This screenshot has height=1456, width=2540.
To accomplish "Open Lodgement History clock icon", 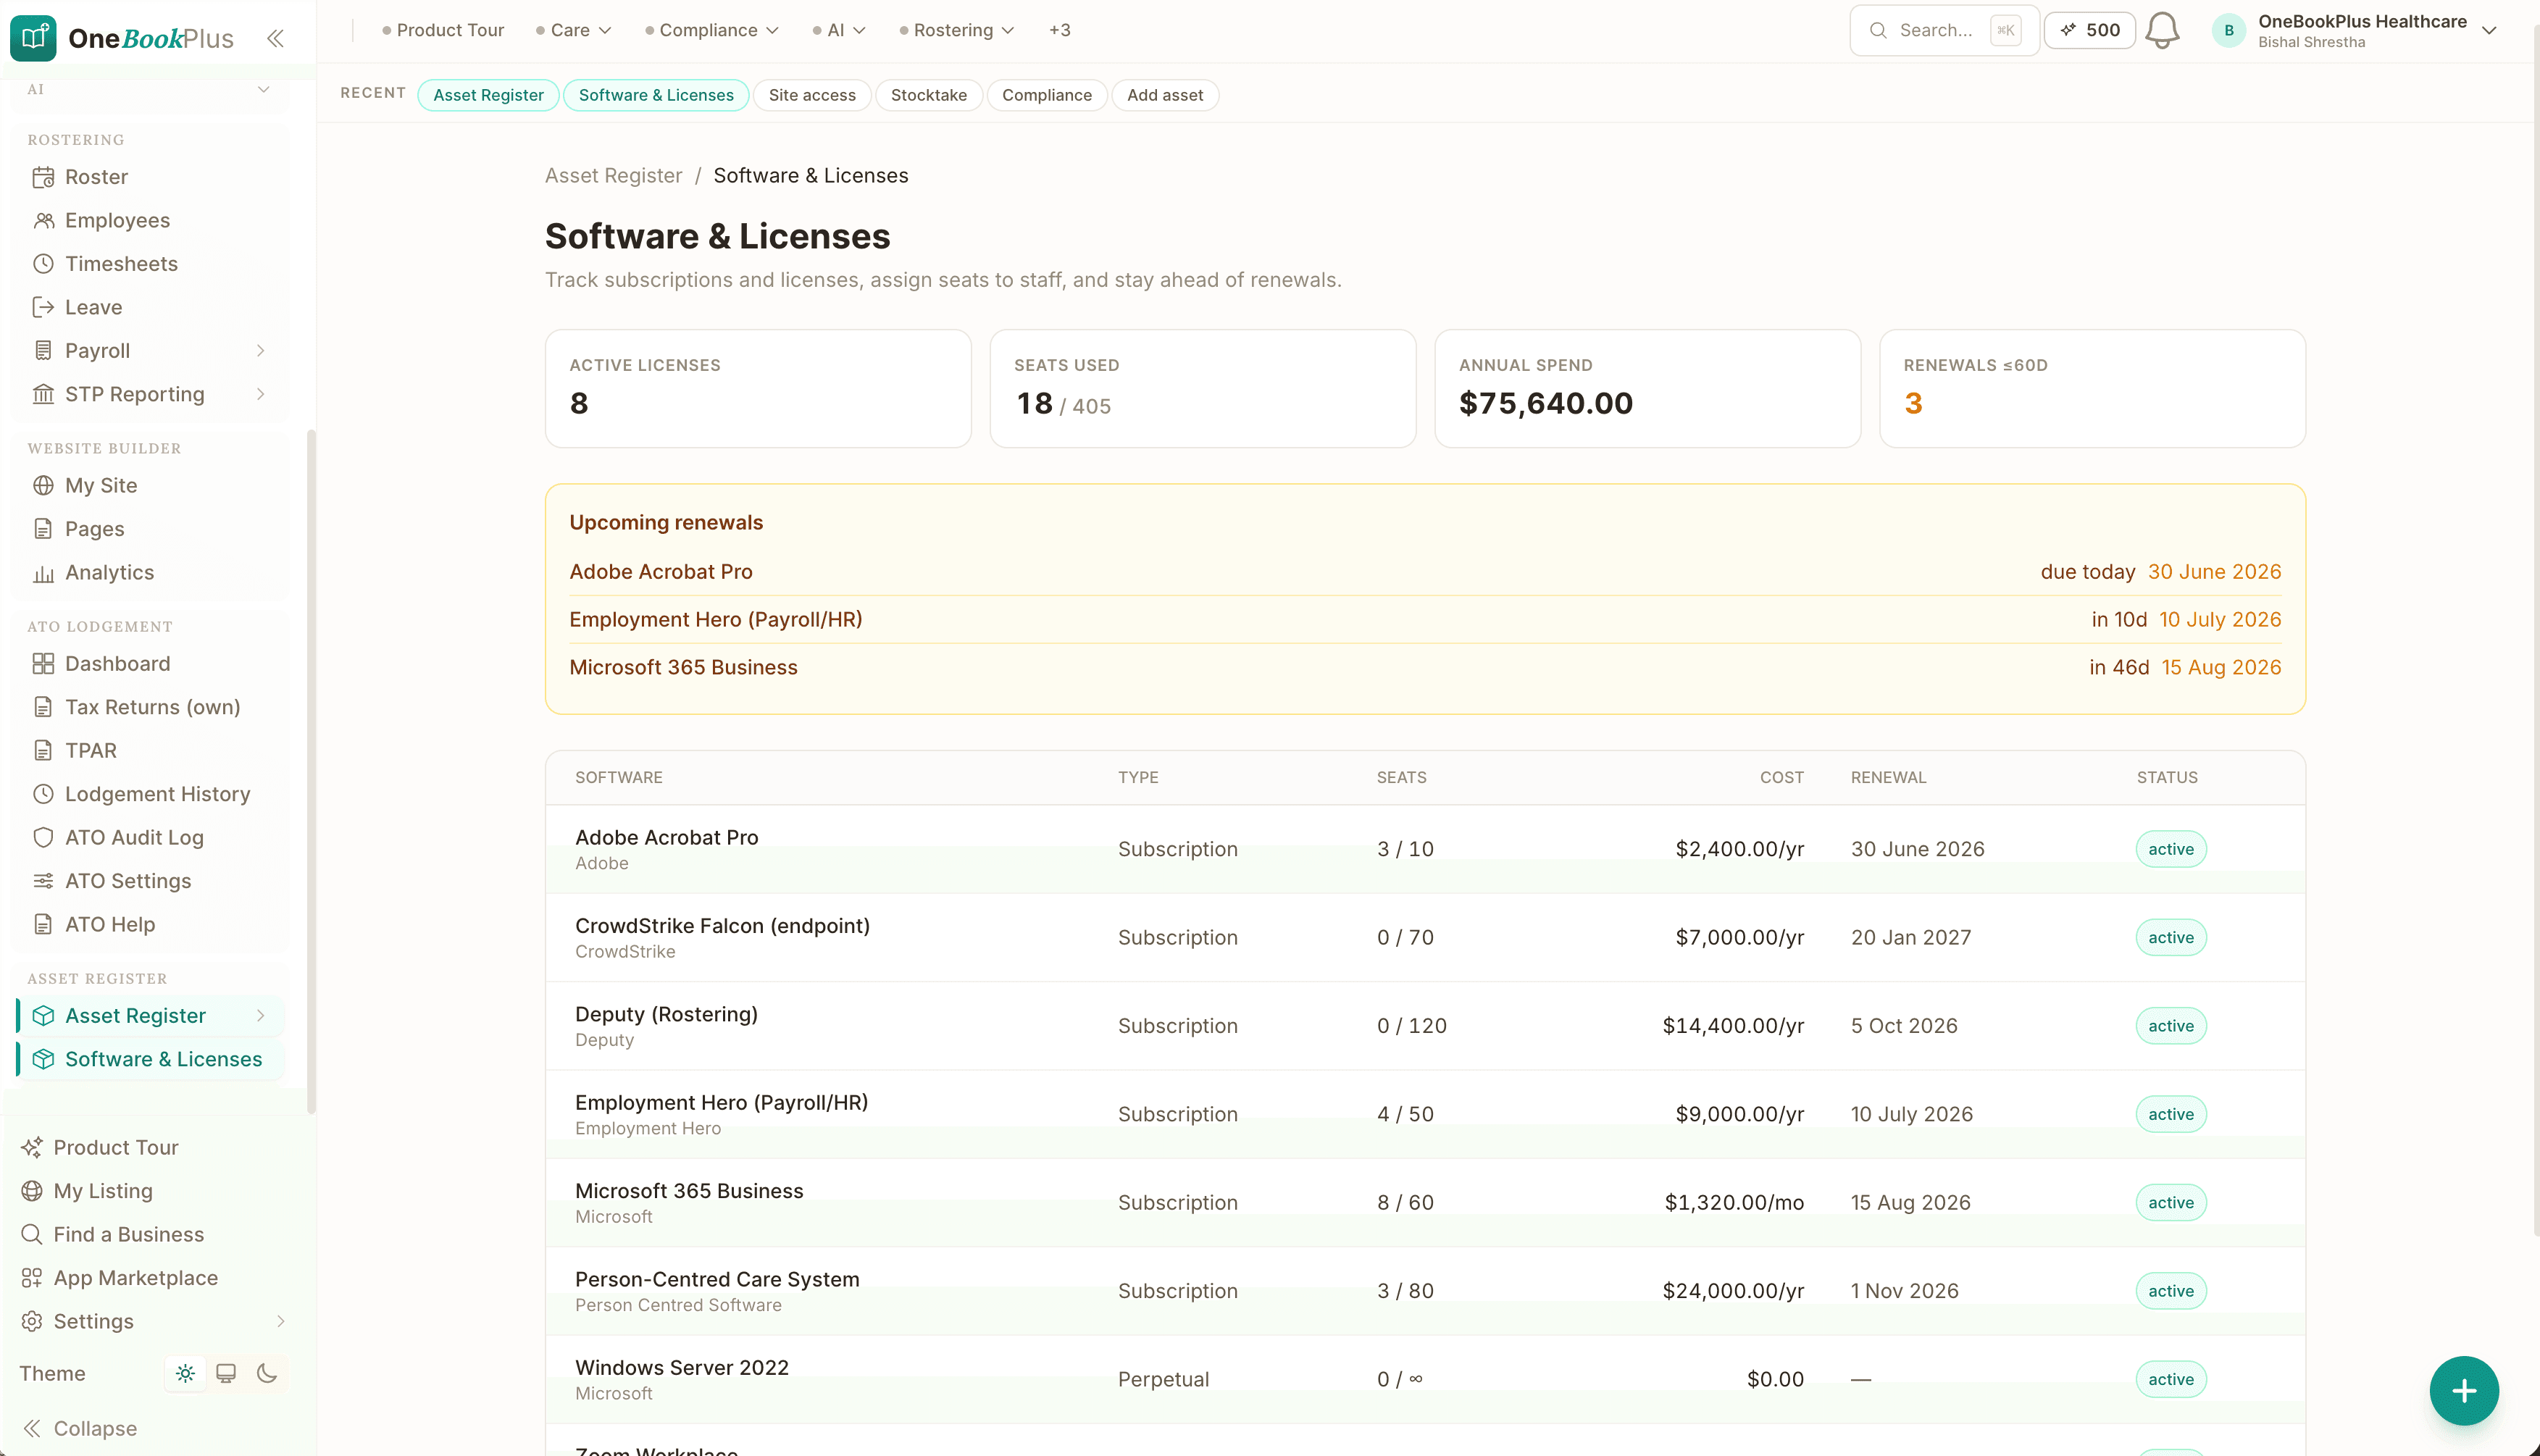I will coord(43,794).
